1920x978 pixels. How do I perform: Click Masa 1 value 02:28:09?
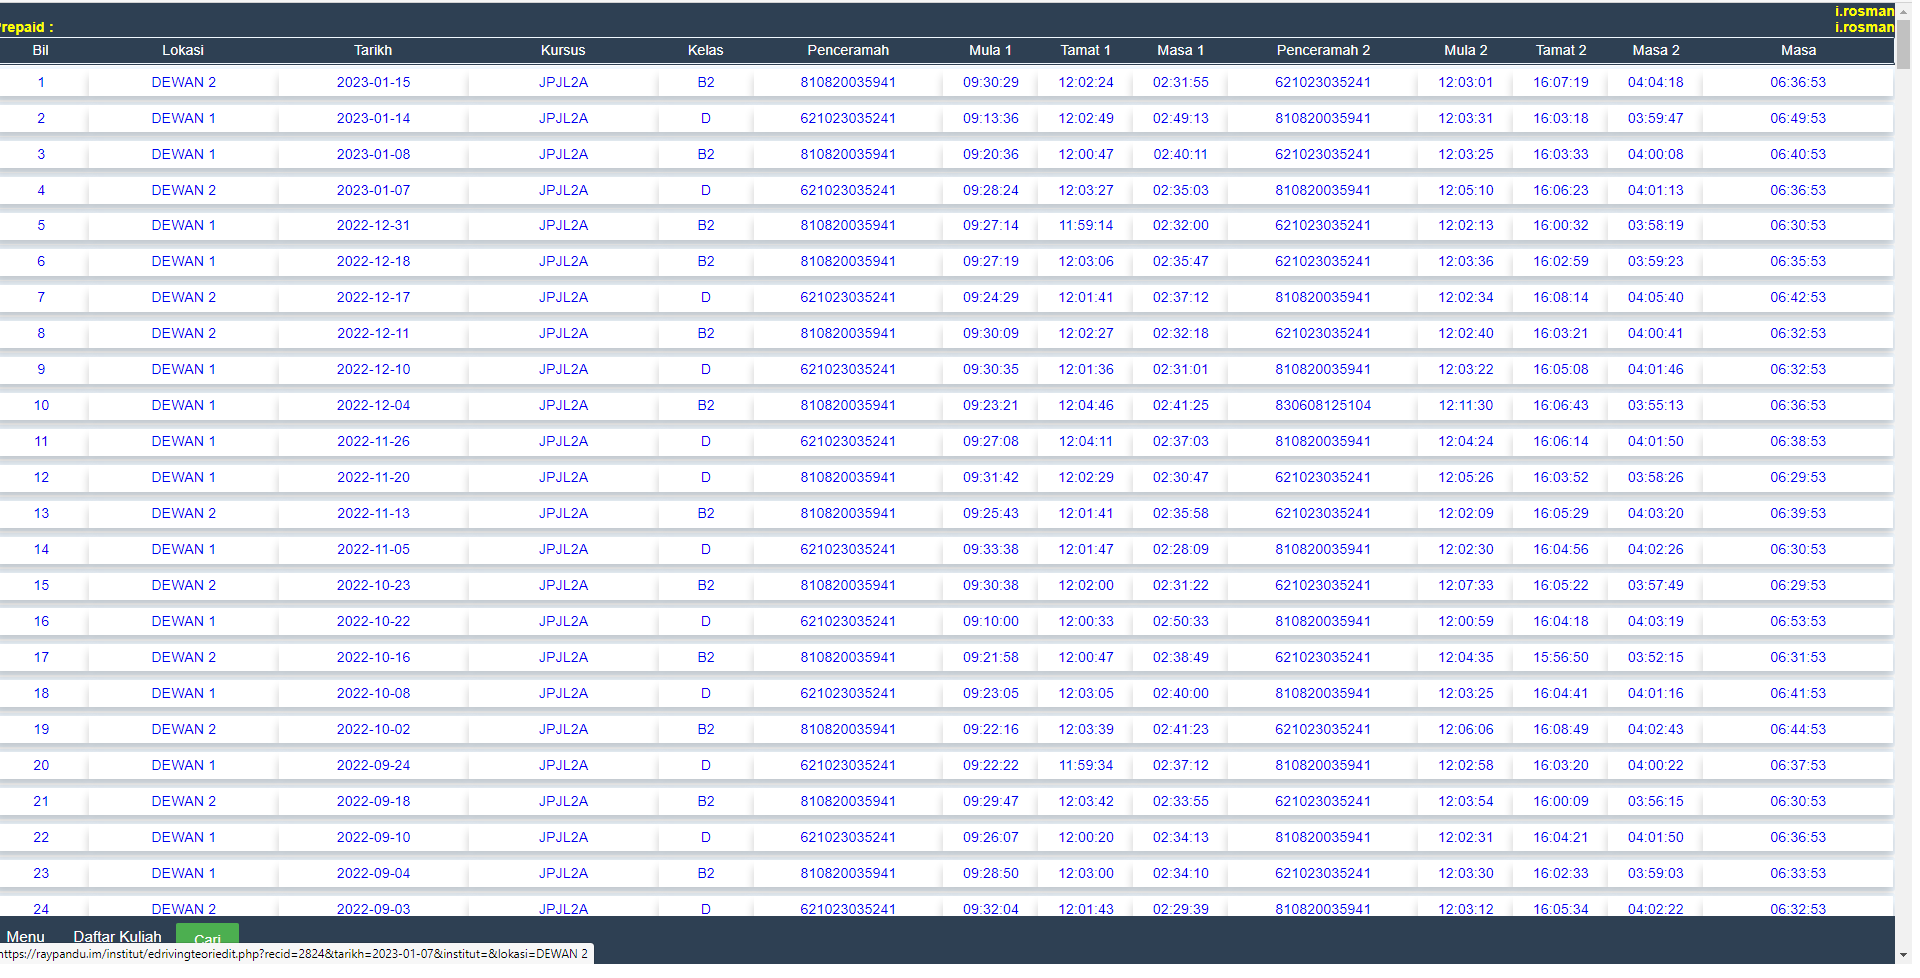pos(1180,549)
